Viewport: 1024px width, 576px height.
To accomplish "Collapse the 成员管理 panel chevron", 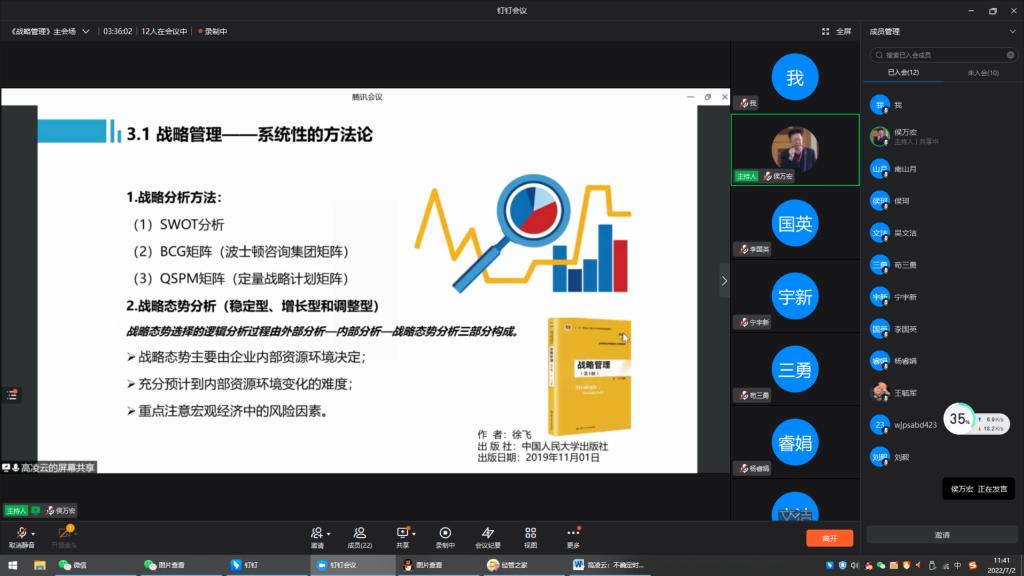I will pos(1012,31).
